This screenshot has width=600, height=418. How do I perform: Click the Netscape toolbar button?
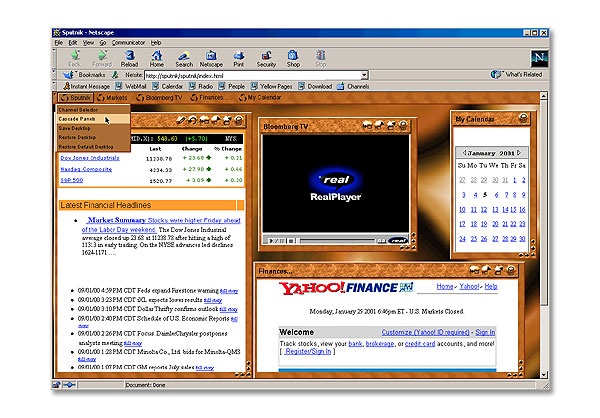click(211, 59)
